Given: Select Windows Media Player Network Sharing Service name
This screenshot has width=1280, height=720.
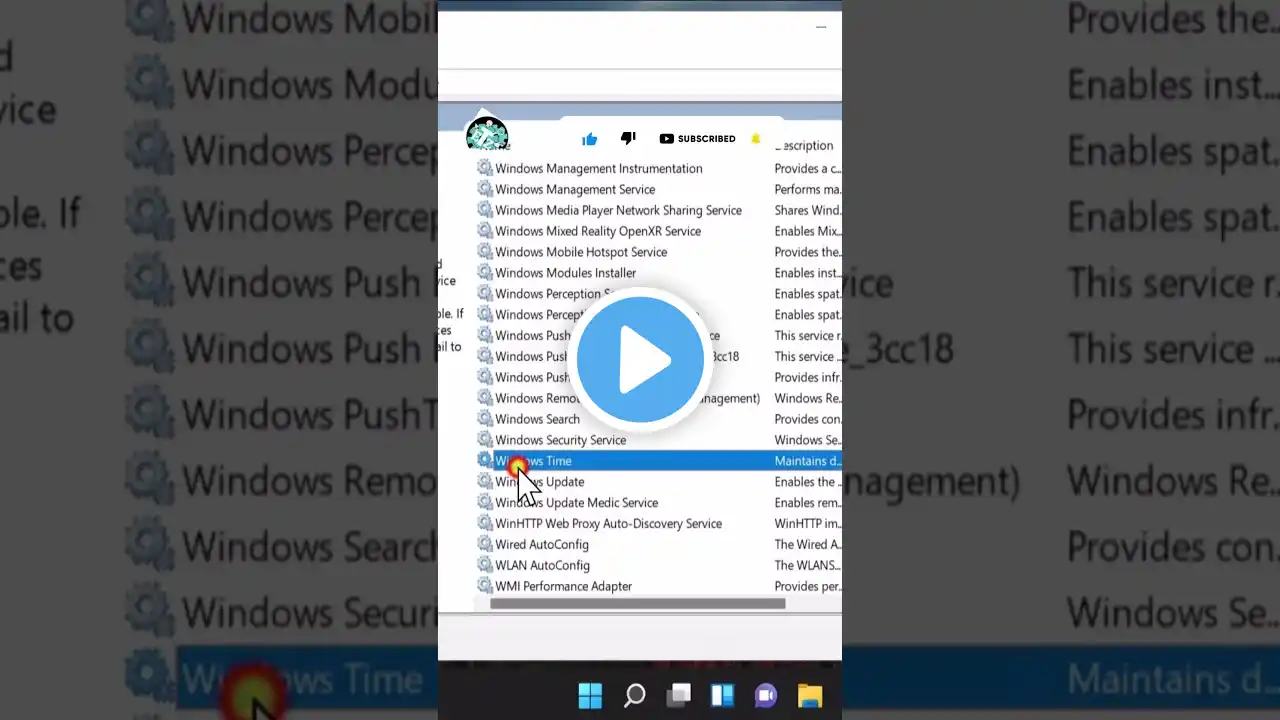Looking at the screenshot, I should point(618,211).
